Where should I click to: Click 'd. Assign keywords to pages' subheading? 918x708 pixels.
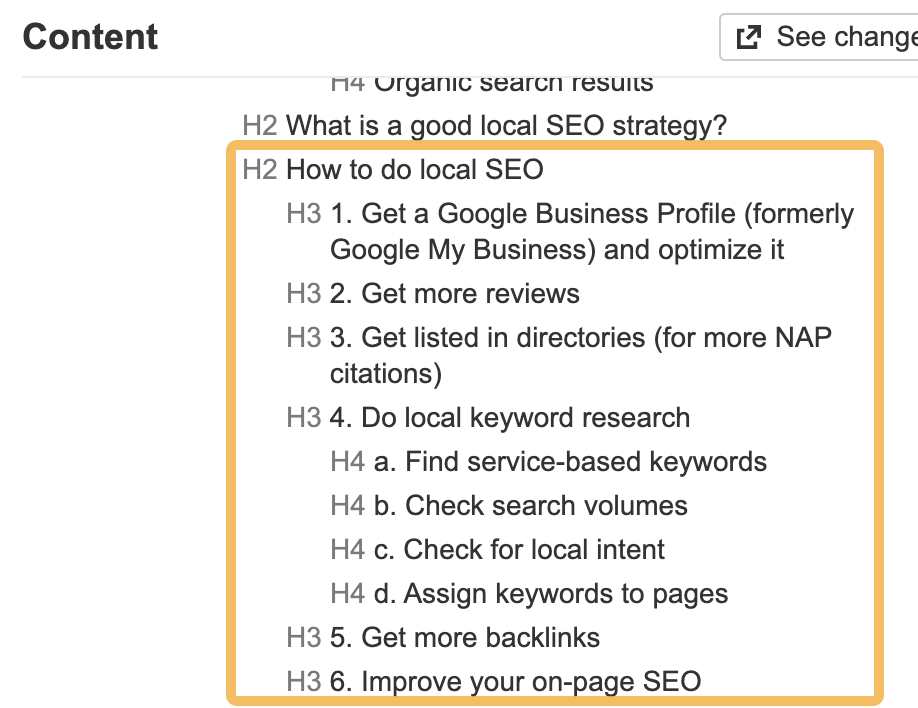[x=551, y=594]
